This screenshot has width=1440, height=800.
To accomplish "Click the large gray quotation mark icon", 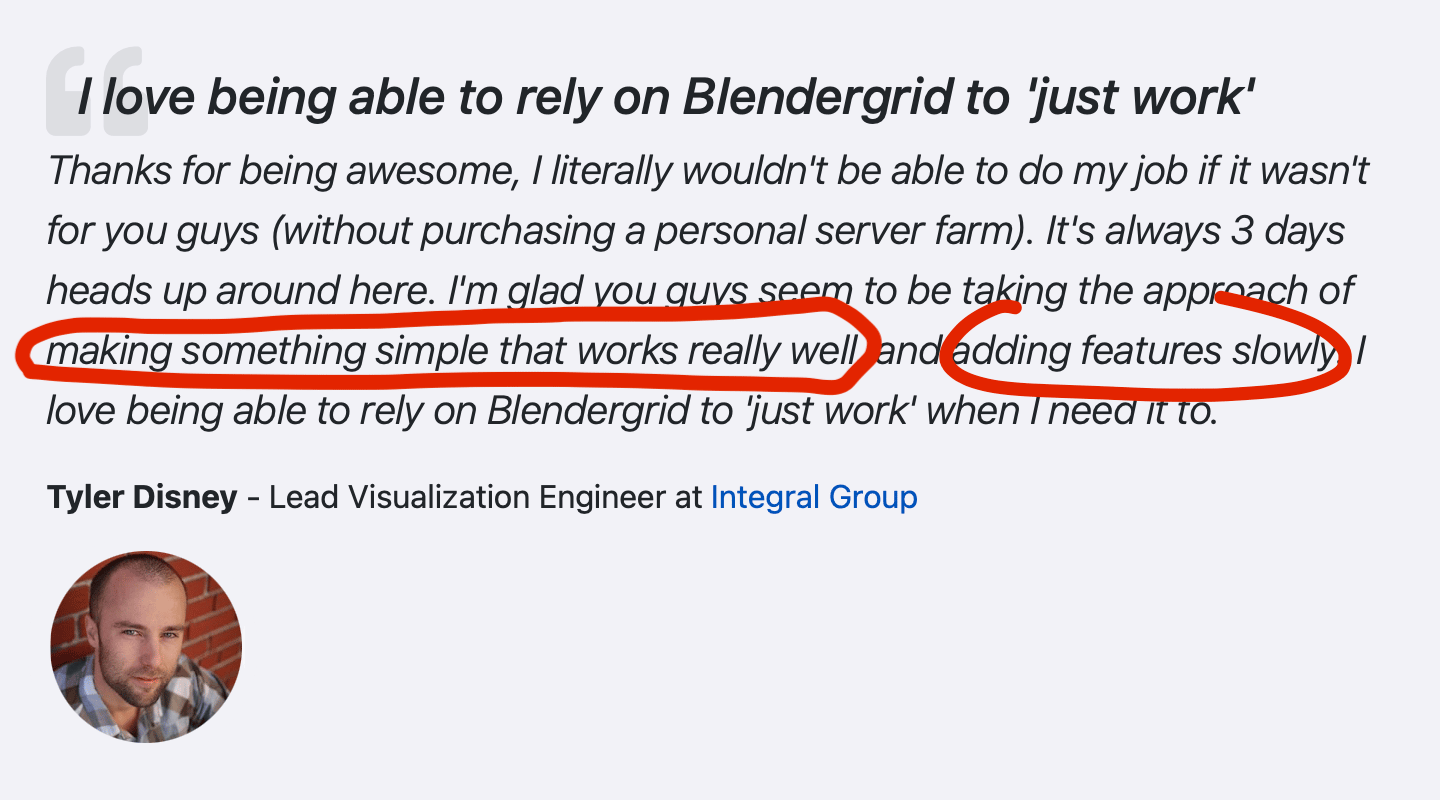I will click(x=97, y=91).
